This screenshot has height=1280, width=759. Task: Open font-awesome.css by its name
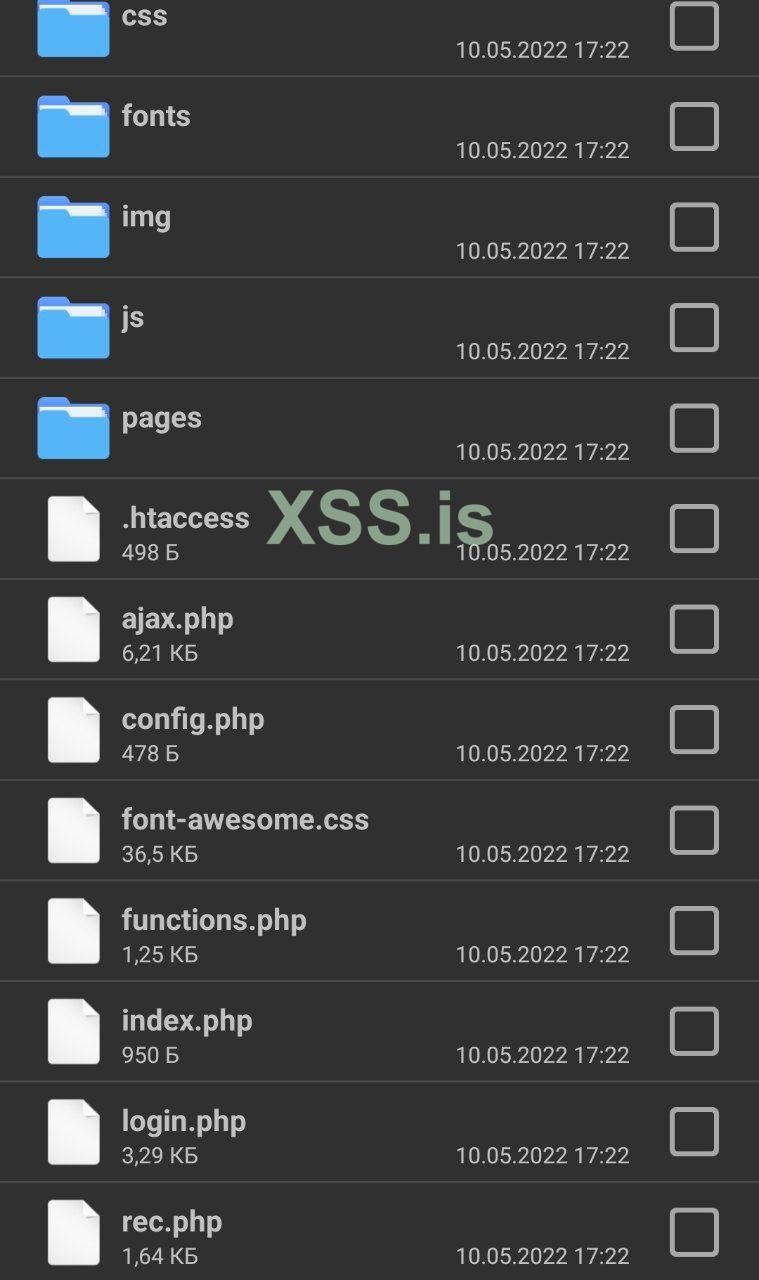[245, 820]
